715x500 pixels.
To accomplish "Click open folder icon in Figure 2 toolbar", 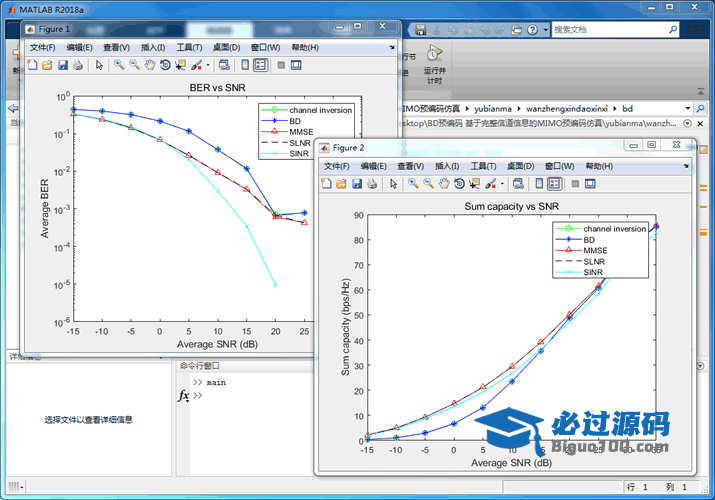I will (341, 184).
